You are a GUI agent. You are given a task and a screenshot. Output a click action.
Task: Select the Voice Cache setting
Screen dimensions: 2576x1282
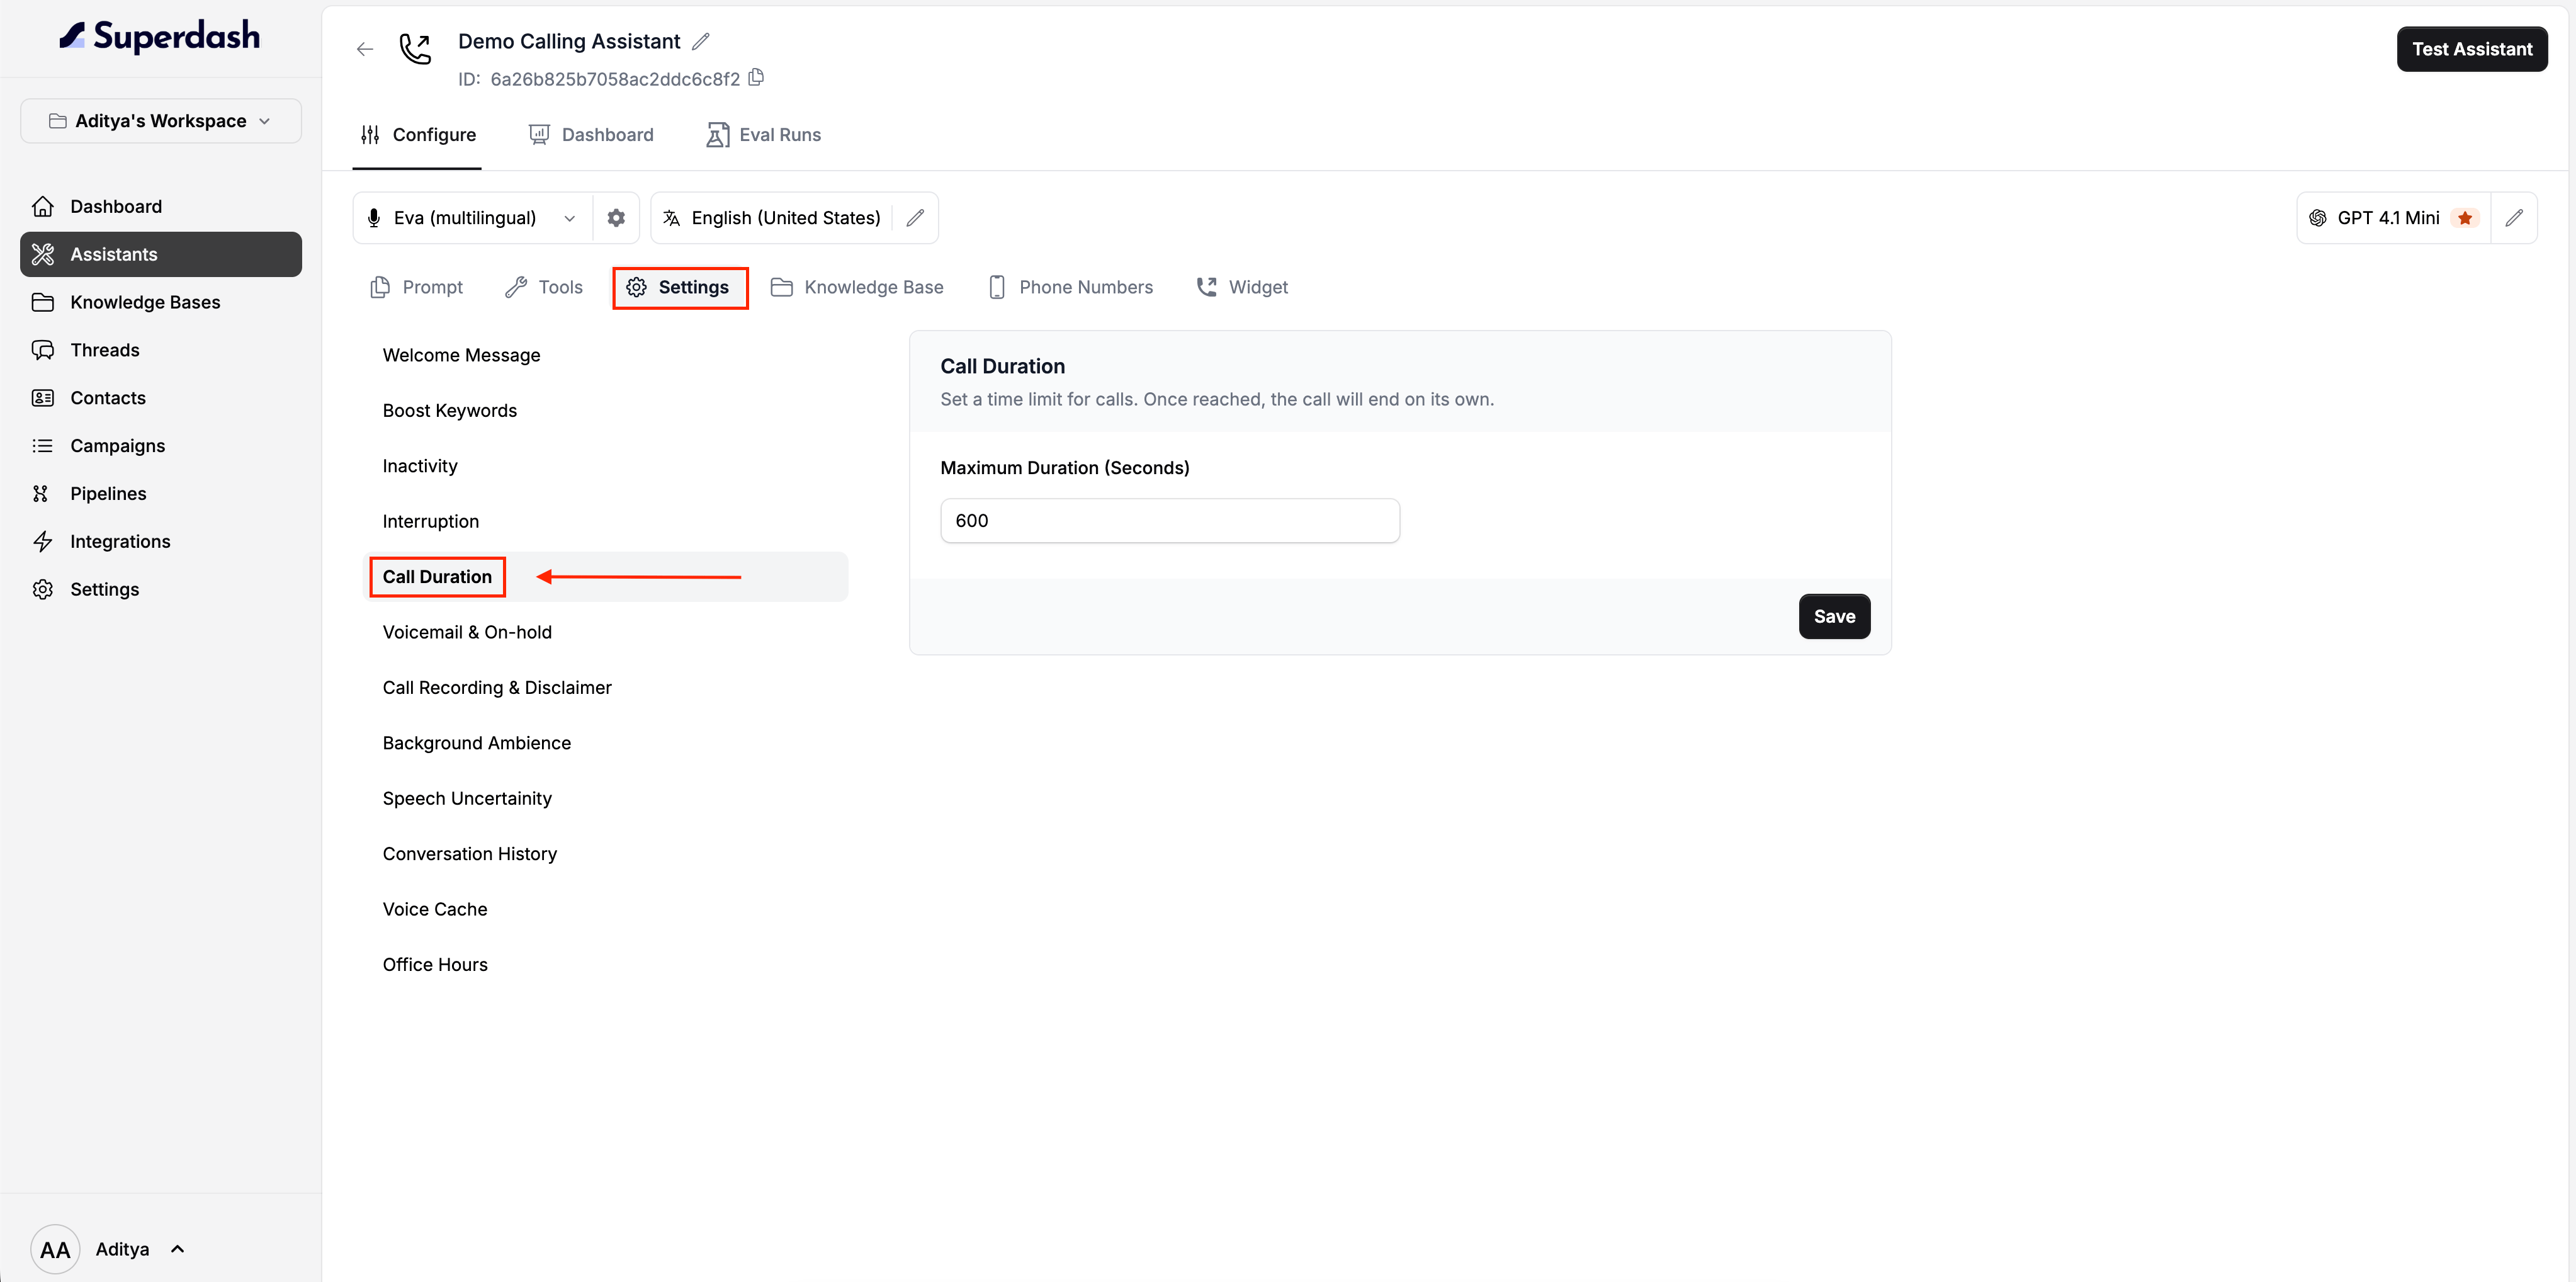[606, 910]
